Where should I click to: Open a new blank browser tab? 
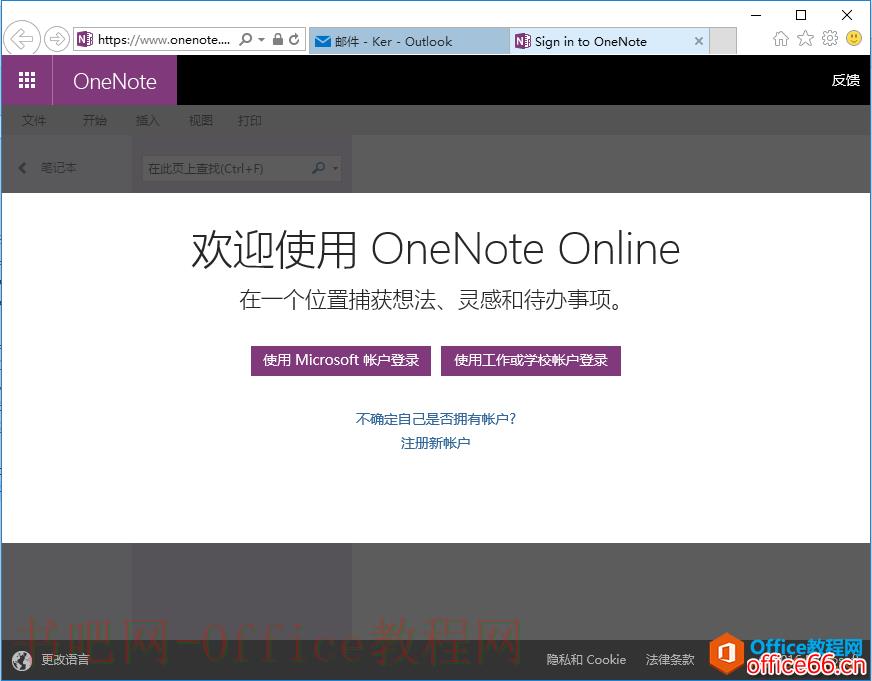click(724, 41)
